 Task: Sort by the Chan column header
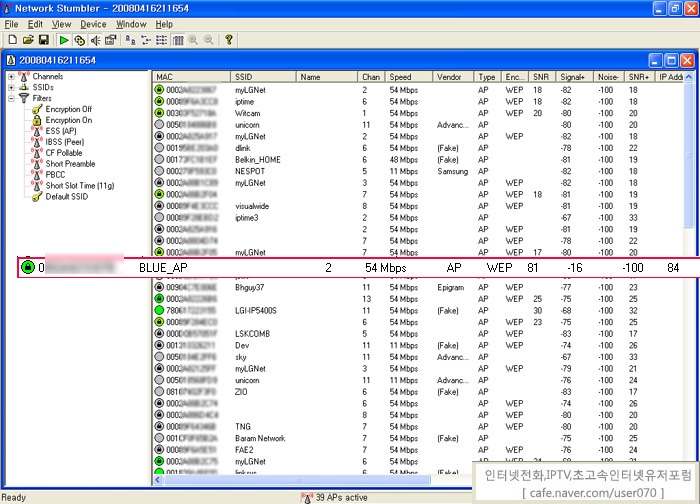[371, 77]
